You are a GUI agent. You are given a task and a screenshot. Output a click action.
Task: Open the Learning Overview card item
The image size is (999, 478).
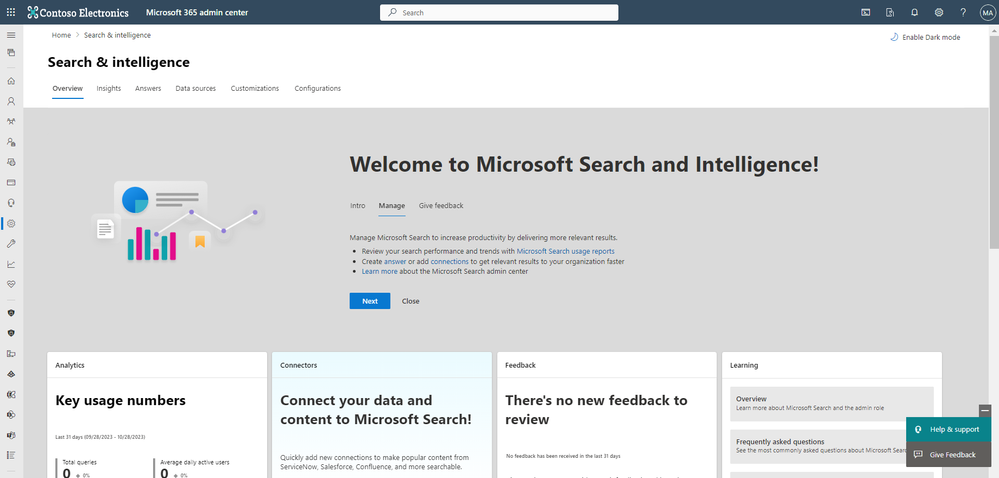click(831, 403)
